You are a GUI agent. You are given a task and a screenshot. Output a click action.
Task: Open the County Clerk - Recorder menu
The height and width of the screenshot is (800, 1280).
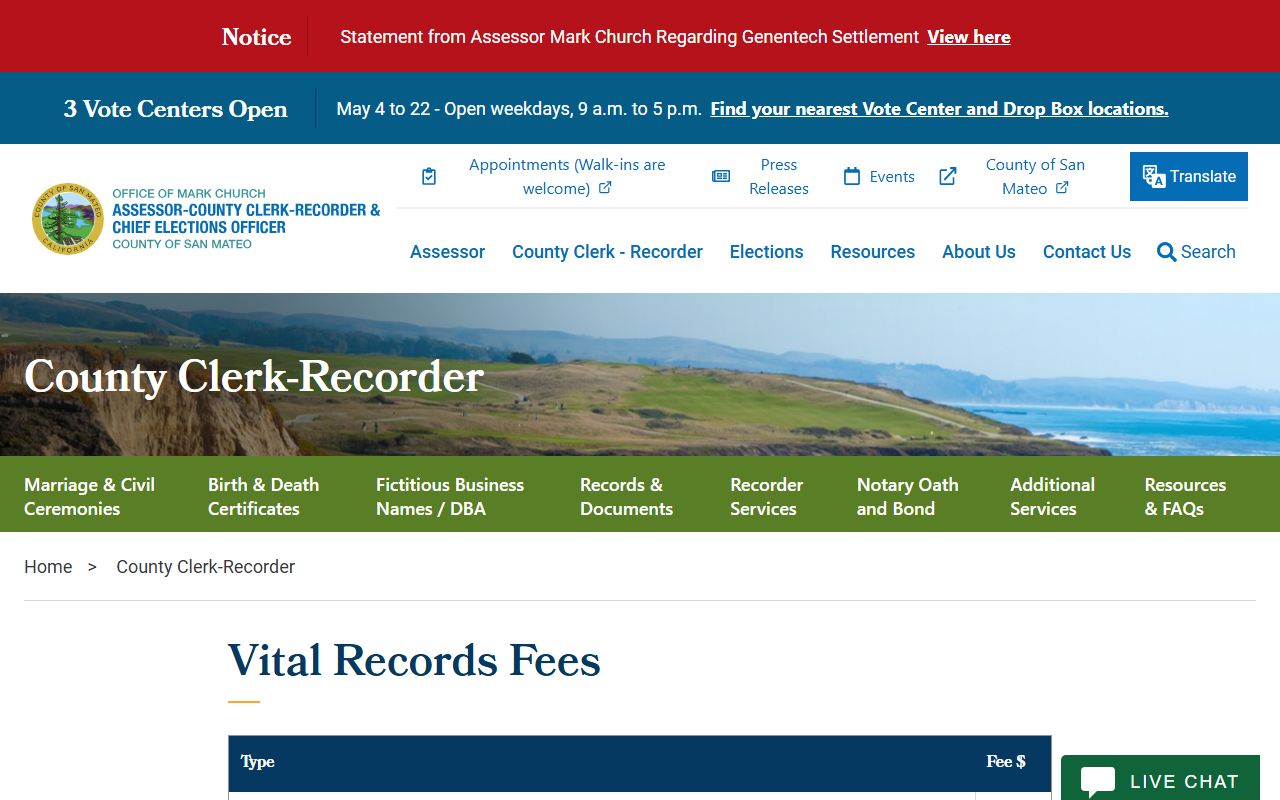[x=607, y=252]
